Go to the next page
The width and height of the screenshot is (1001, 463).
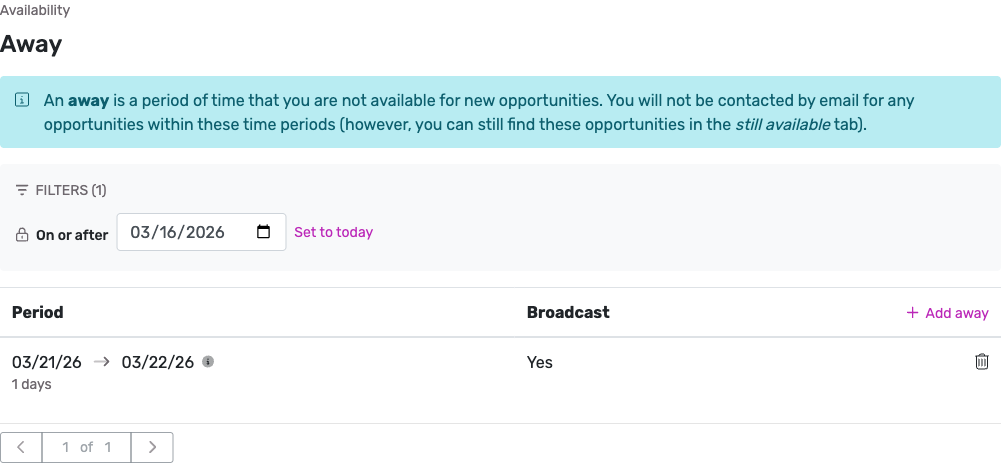coord(152,447)
